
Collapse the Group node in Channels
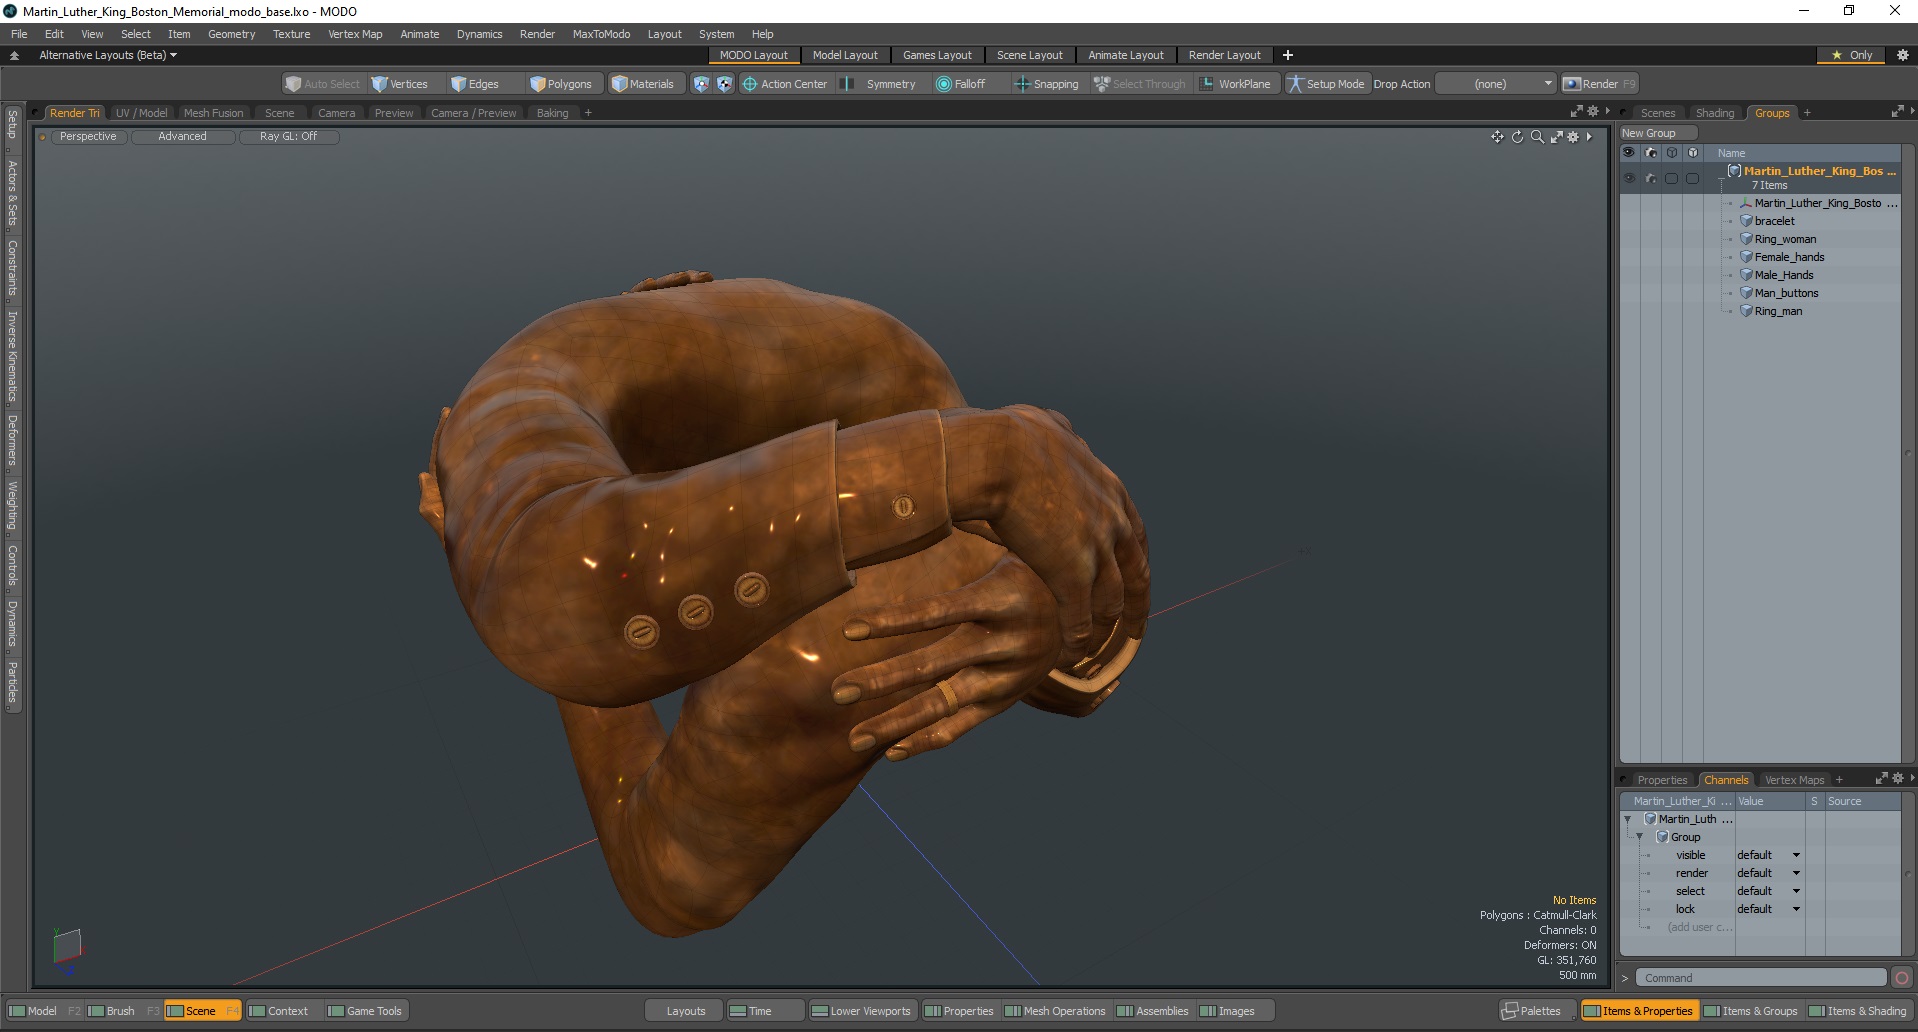pyautogui.click(x=1640, y=837)
